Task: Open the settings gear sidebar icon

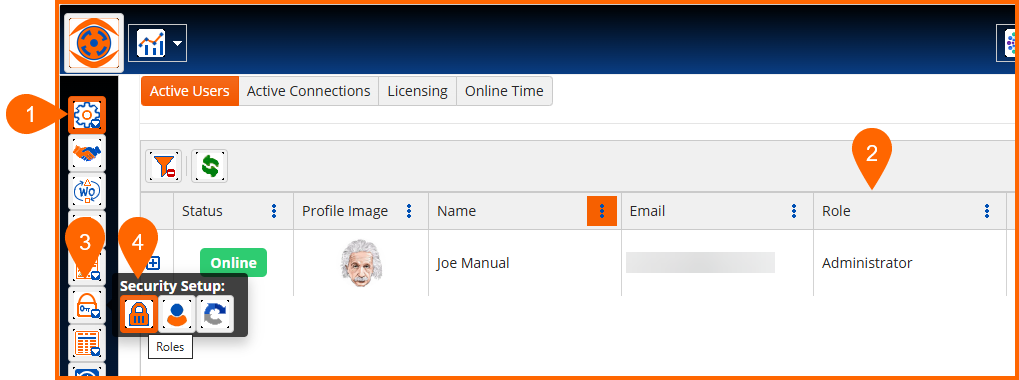Action: click(x=86, y=115)
